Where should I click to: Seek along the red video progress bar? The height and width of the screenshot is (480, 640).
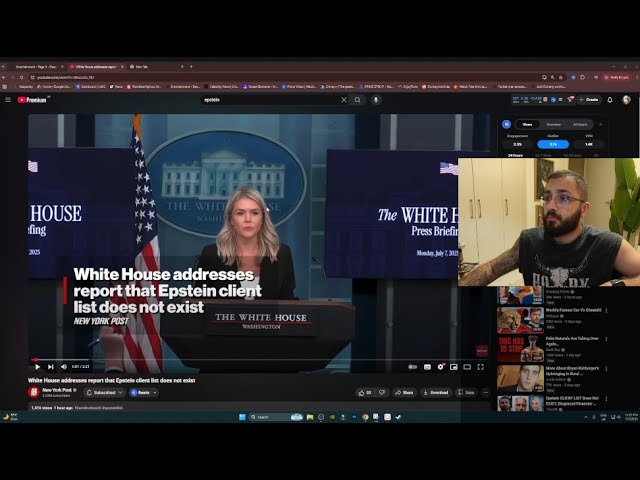[x=259, y=360]
